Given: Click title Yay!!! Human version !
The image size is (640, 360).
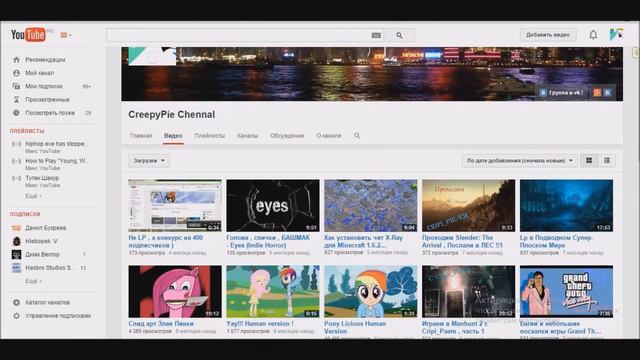Looking at the screenshot, I should tap(260, 324).
